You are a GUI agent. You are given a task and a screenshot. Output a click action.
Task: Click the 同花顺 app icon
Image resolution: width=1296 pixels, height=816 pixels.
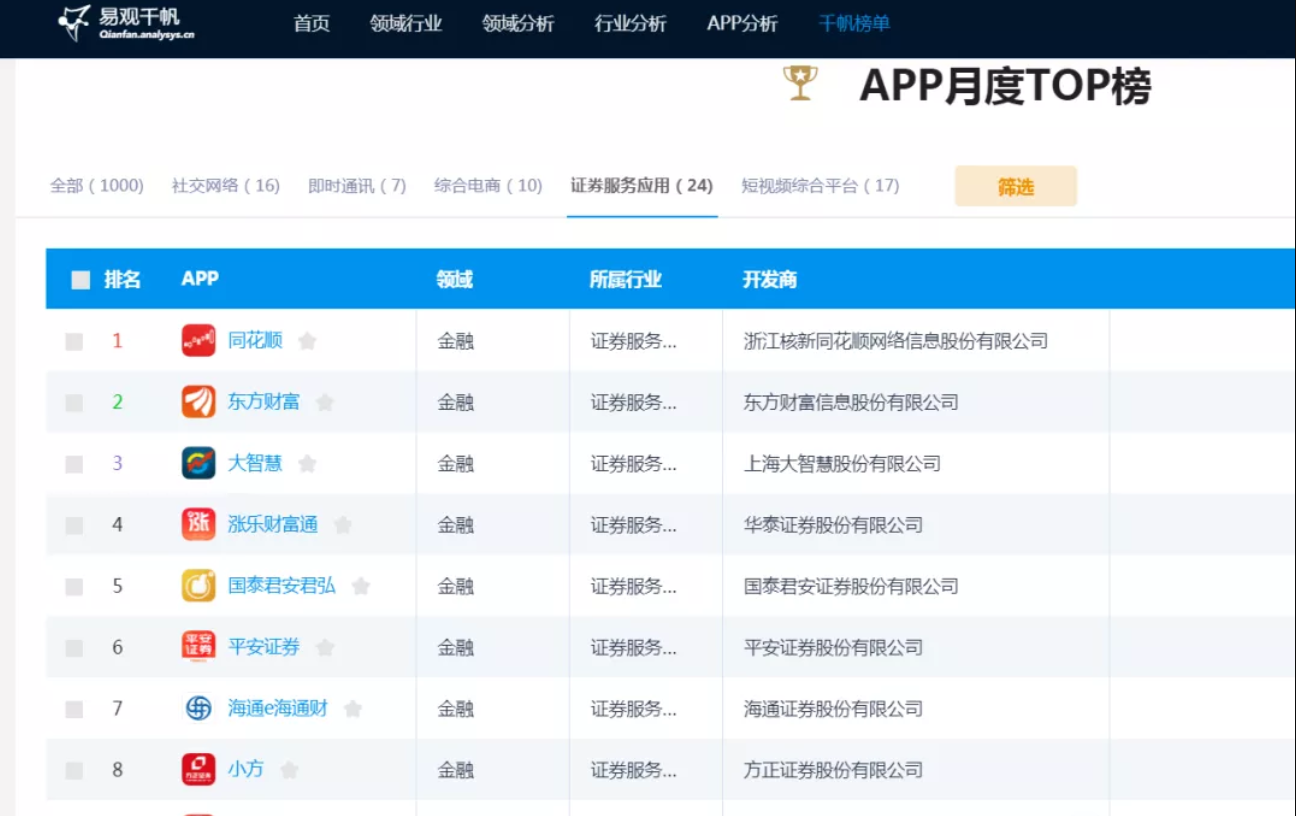click(198, 341)
